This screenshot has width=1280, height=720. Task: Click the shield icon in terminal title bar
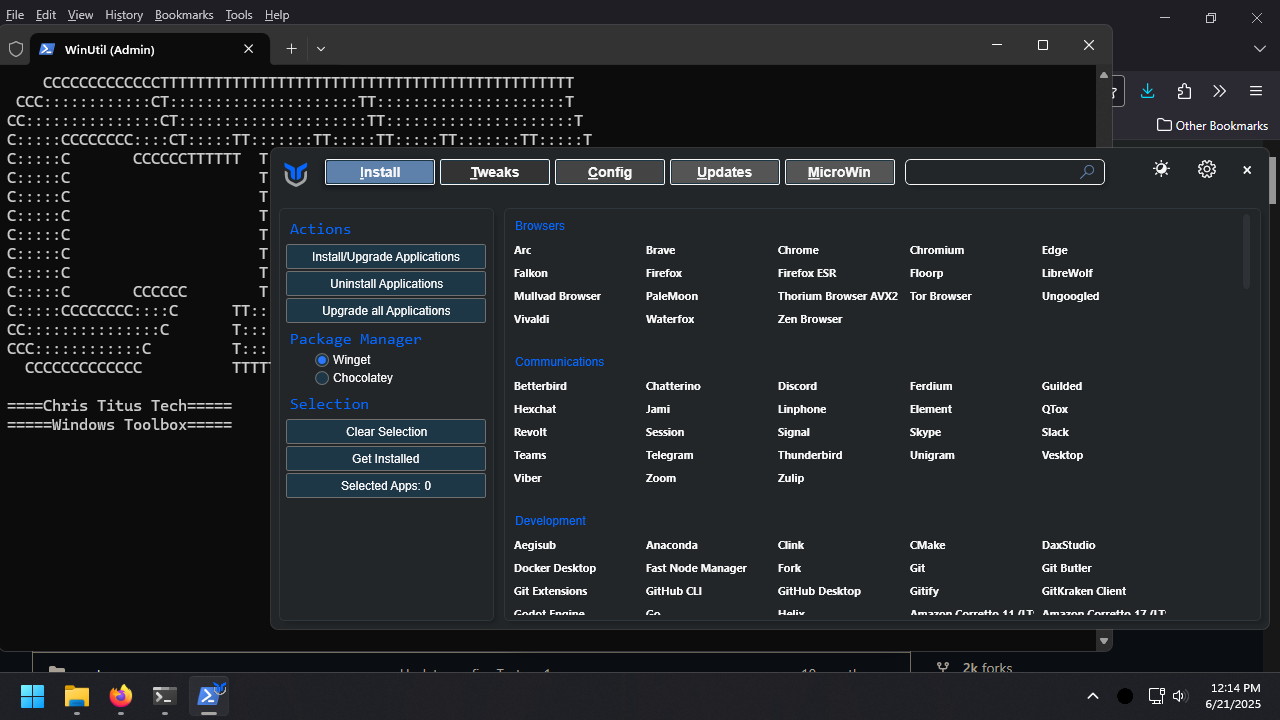tap(16, 49)
